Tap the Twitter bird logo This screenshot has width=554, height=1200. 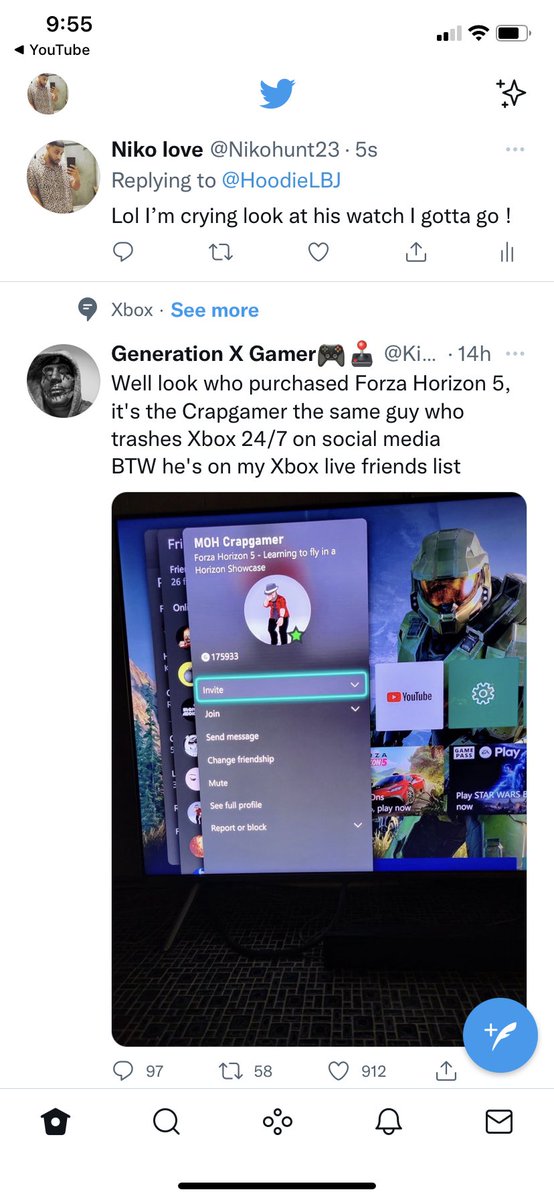click(x=277, y=94)
